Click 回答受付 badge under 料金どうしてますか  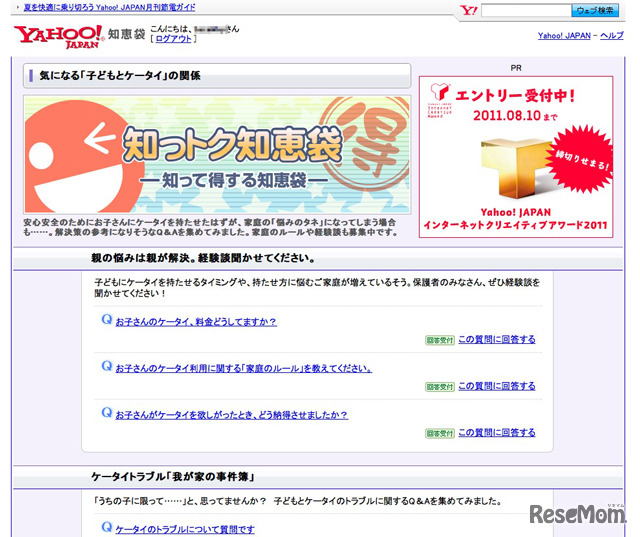point(440,340)
